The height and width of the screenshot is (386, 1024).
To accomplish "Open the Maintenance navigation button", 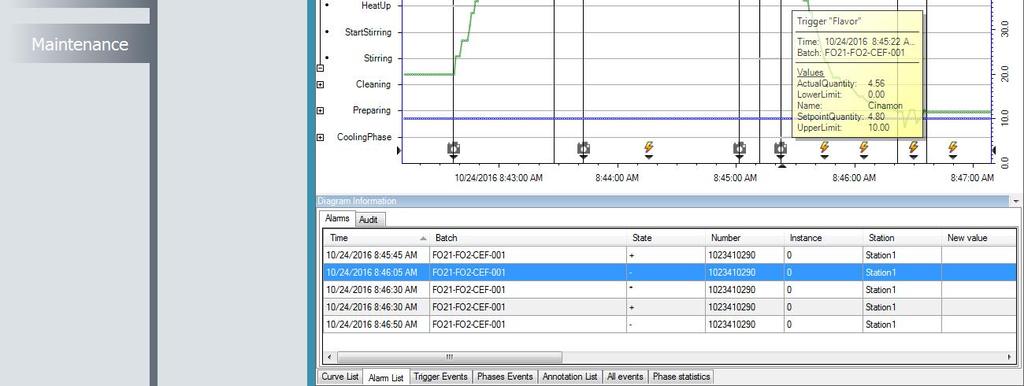I will [80, 44].
